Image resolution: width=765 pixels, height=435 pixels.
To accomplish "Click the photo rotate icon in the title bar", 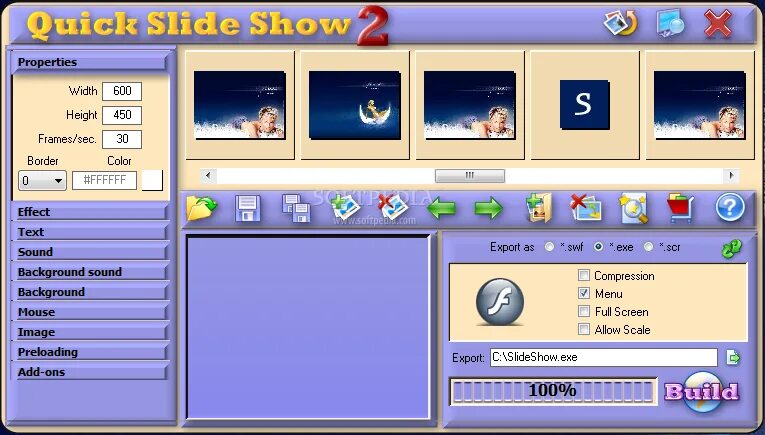I will 621,23.
